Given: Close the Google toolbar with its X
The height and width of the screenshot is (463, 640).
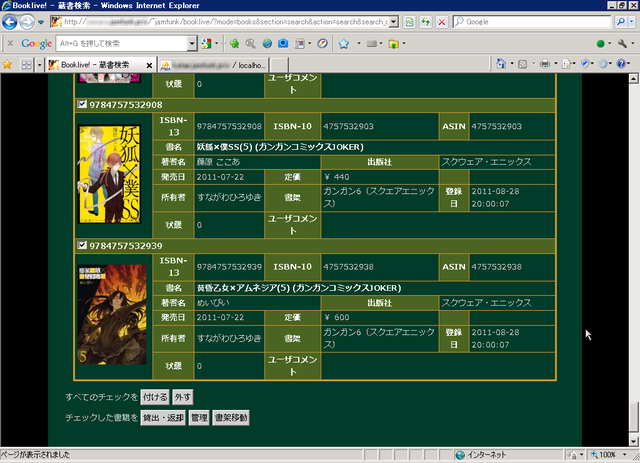Looking at the screenshot, I should (10, 43).
